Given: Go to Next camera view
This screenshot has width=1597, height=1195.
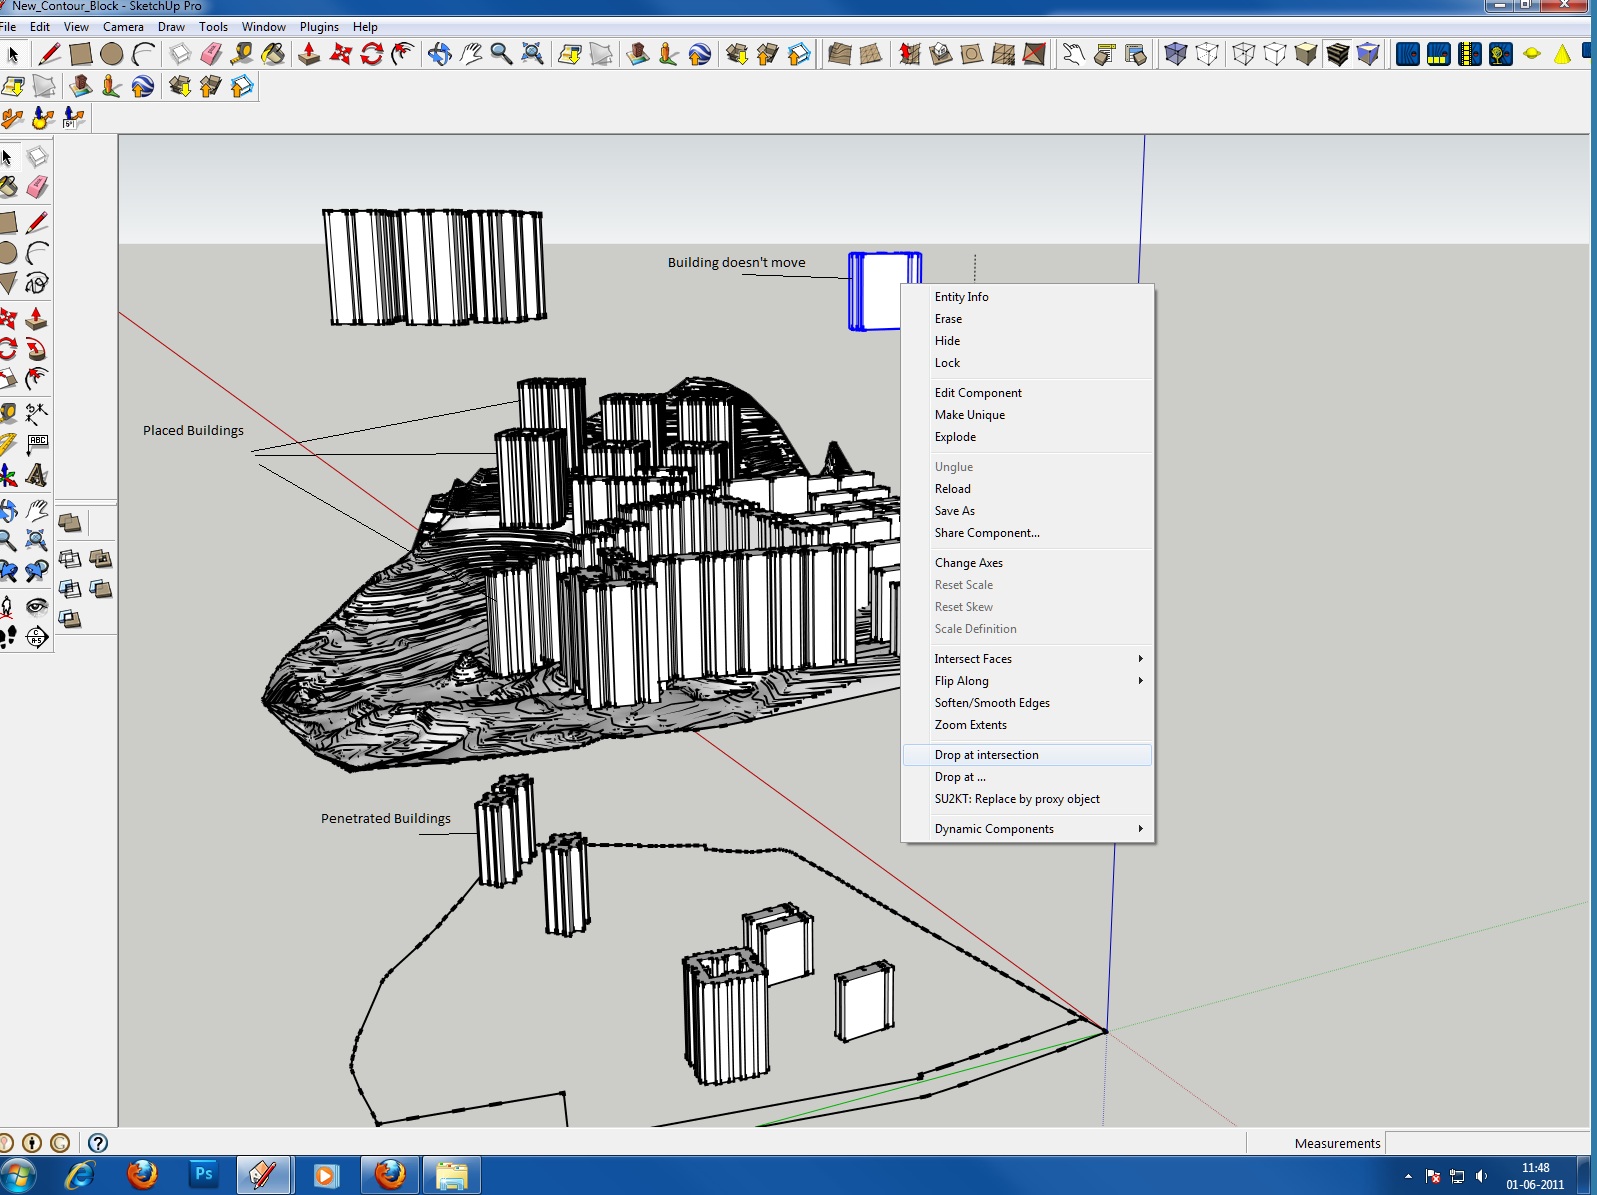Looking at the screenshot, I should [37, 571].
